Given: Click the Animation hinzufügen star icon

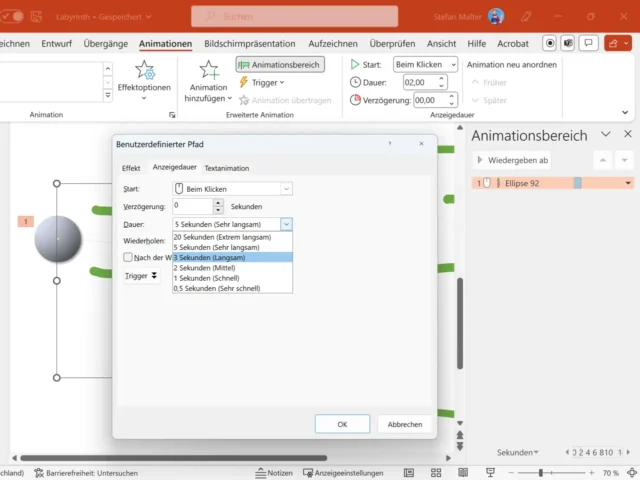Looking at the screenshot, I should point(209,71).
